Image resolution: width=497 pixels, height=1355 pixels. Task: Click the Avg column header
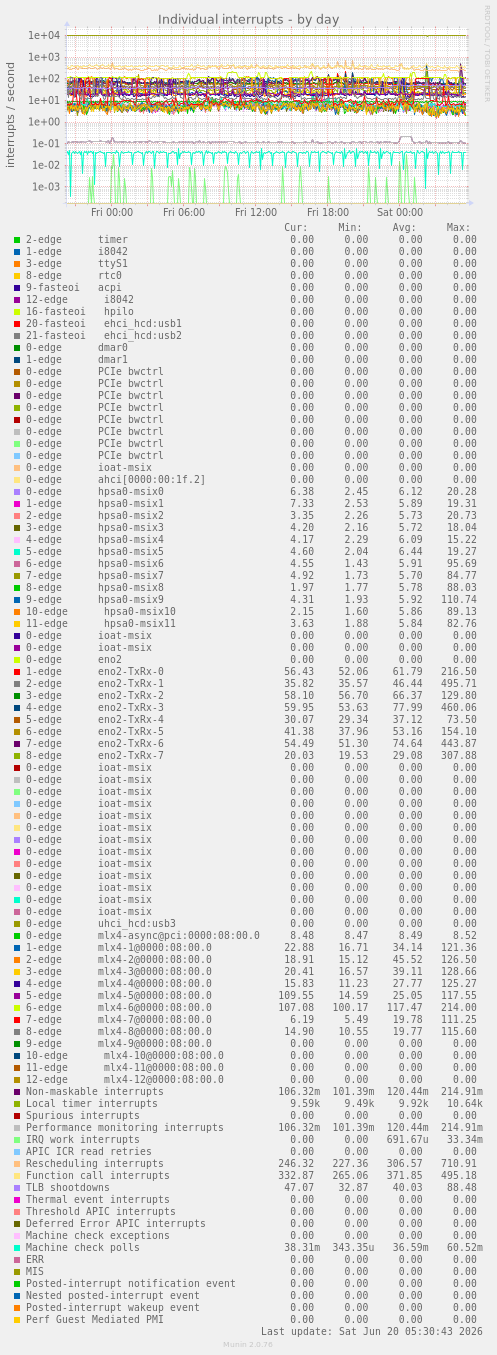[405, 227]
